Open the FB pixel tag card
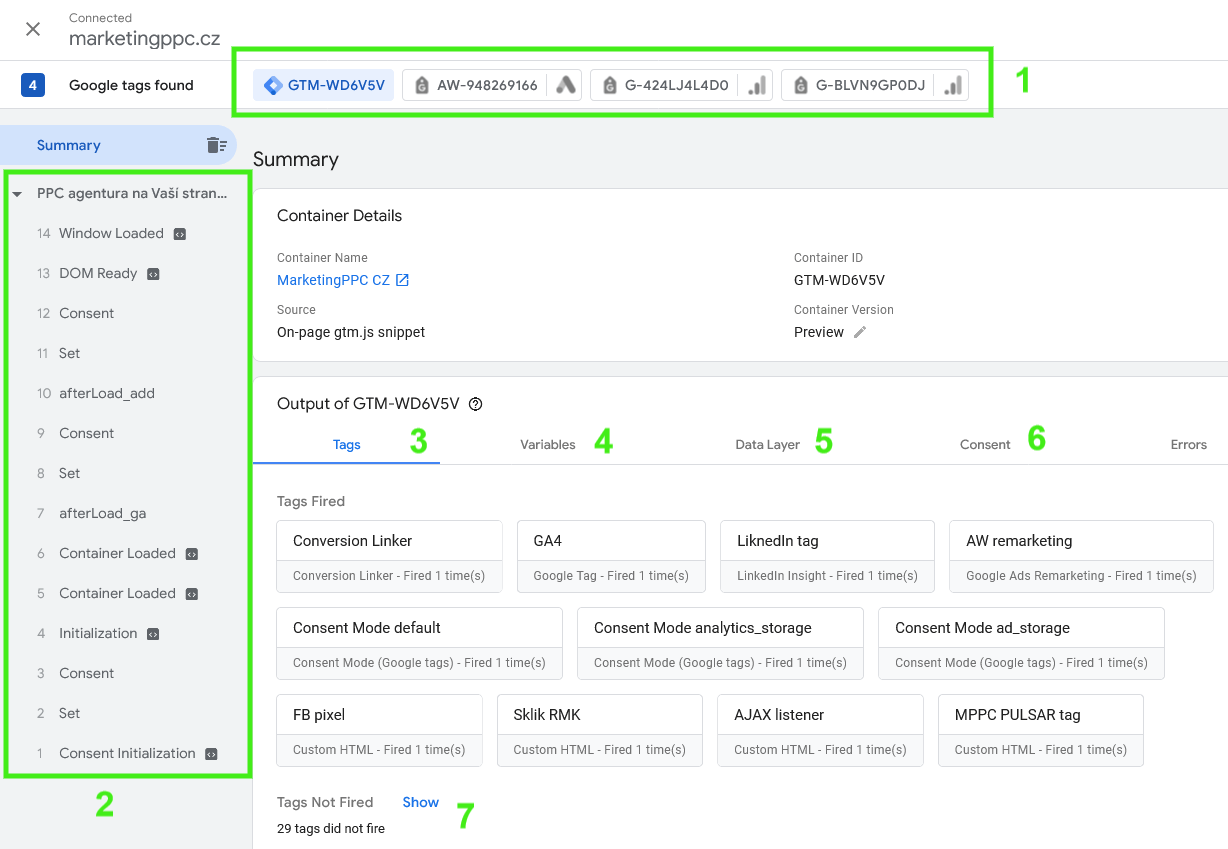The height and width of the screenshot is (849, 1228). 379,730
